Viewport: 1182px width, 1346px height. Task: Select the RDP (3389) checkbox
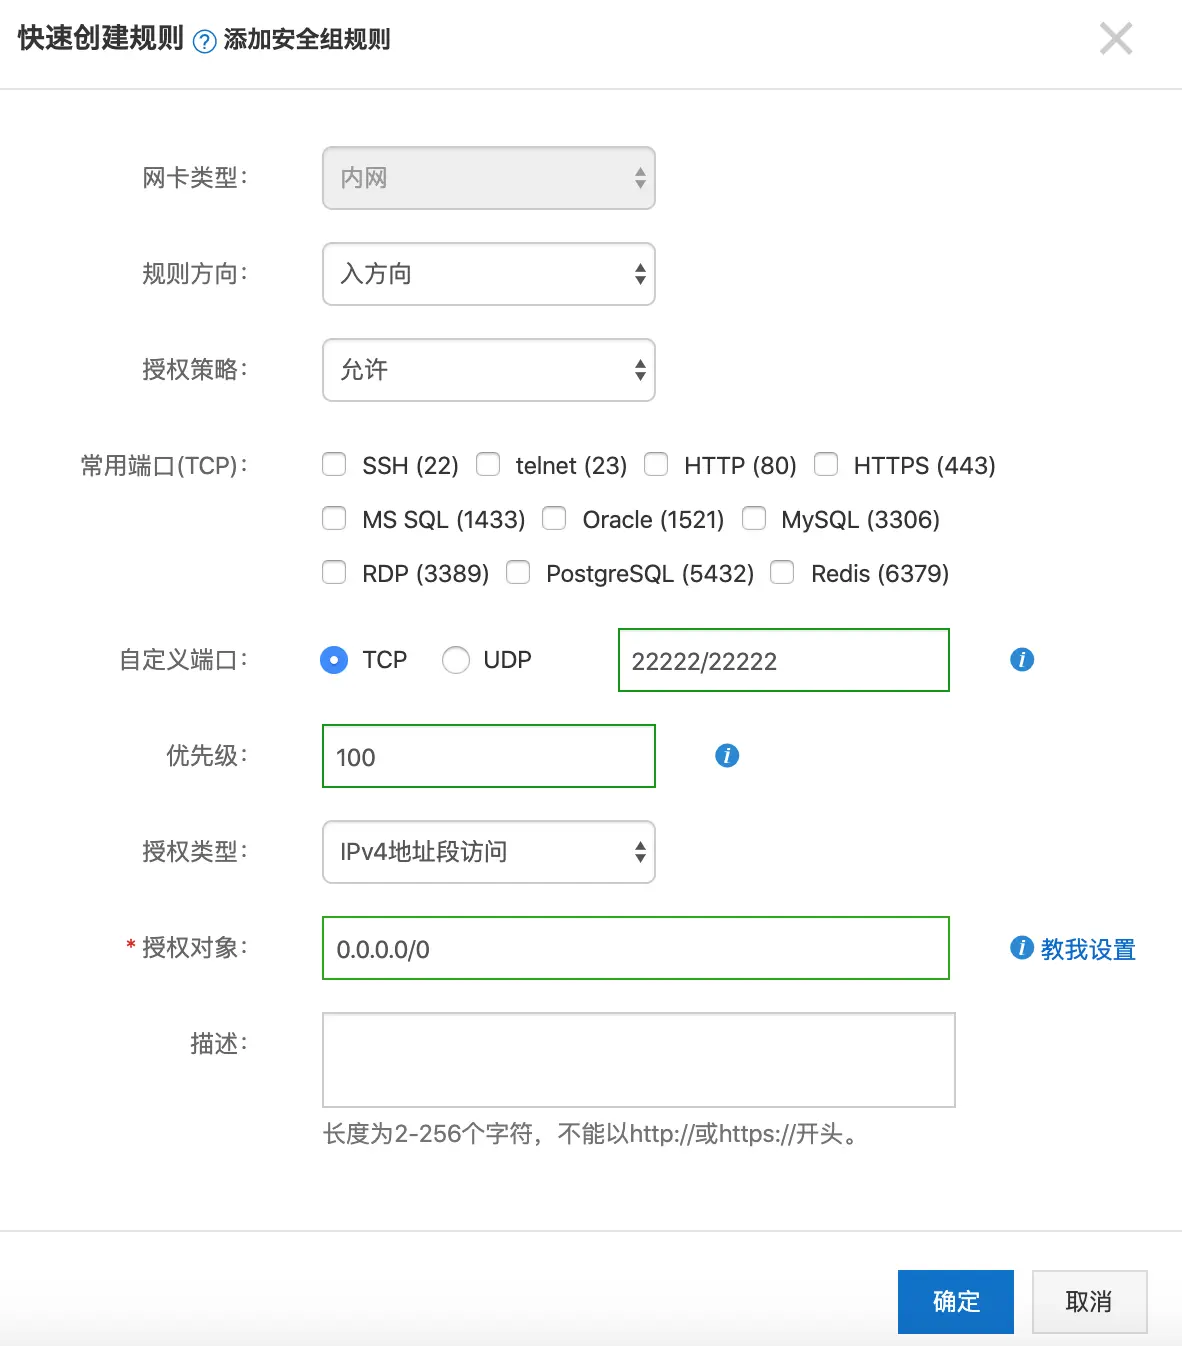(334, 572)
